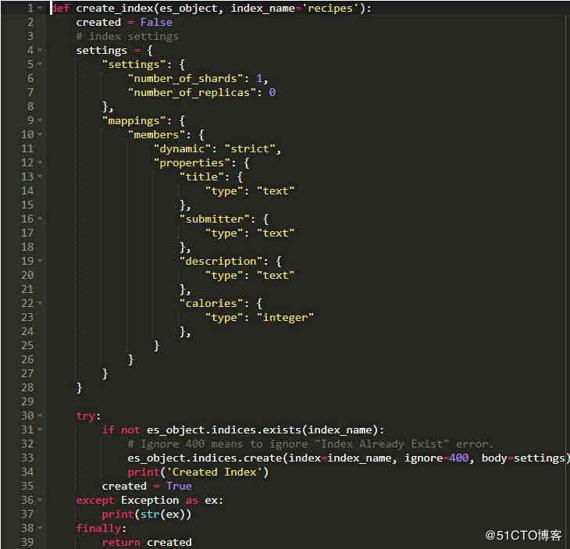Screen dimensions: 570x549
Task: Click the finally keyword
Action: click(x=99, y=528)
